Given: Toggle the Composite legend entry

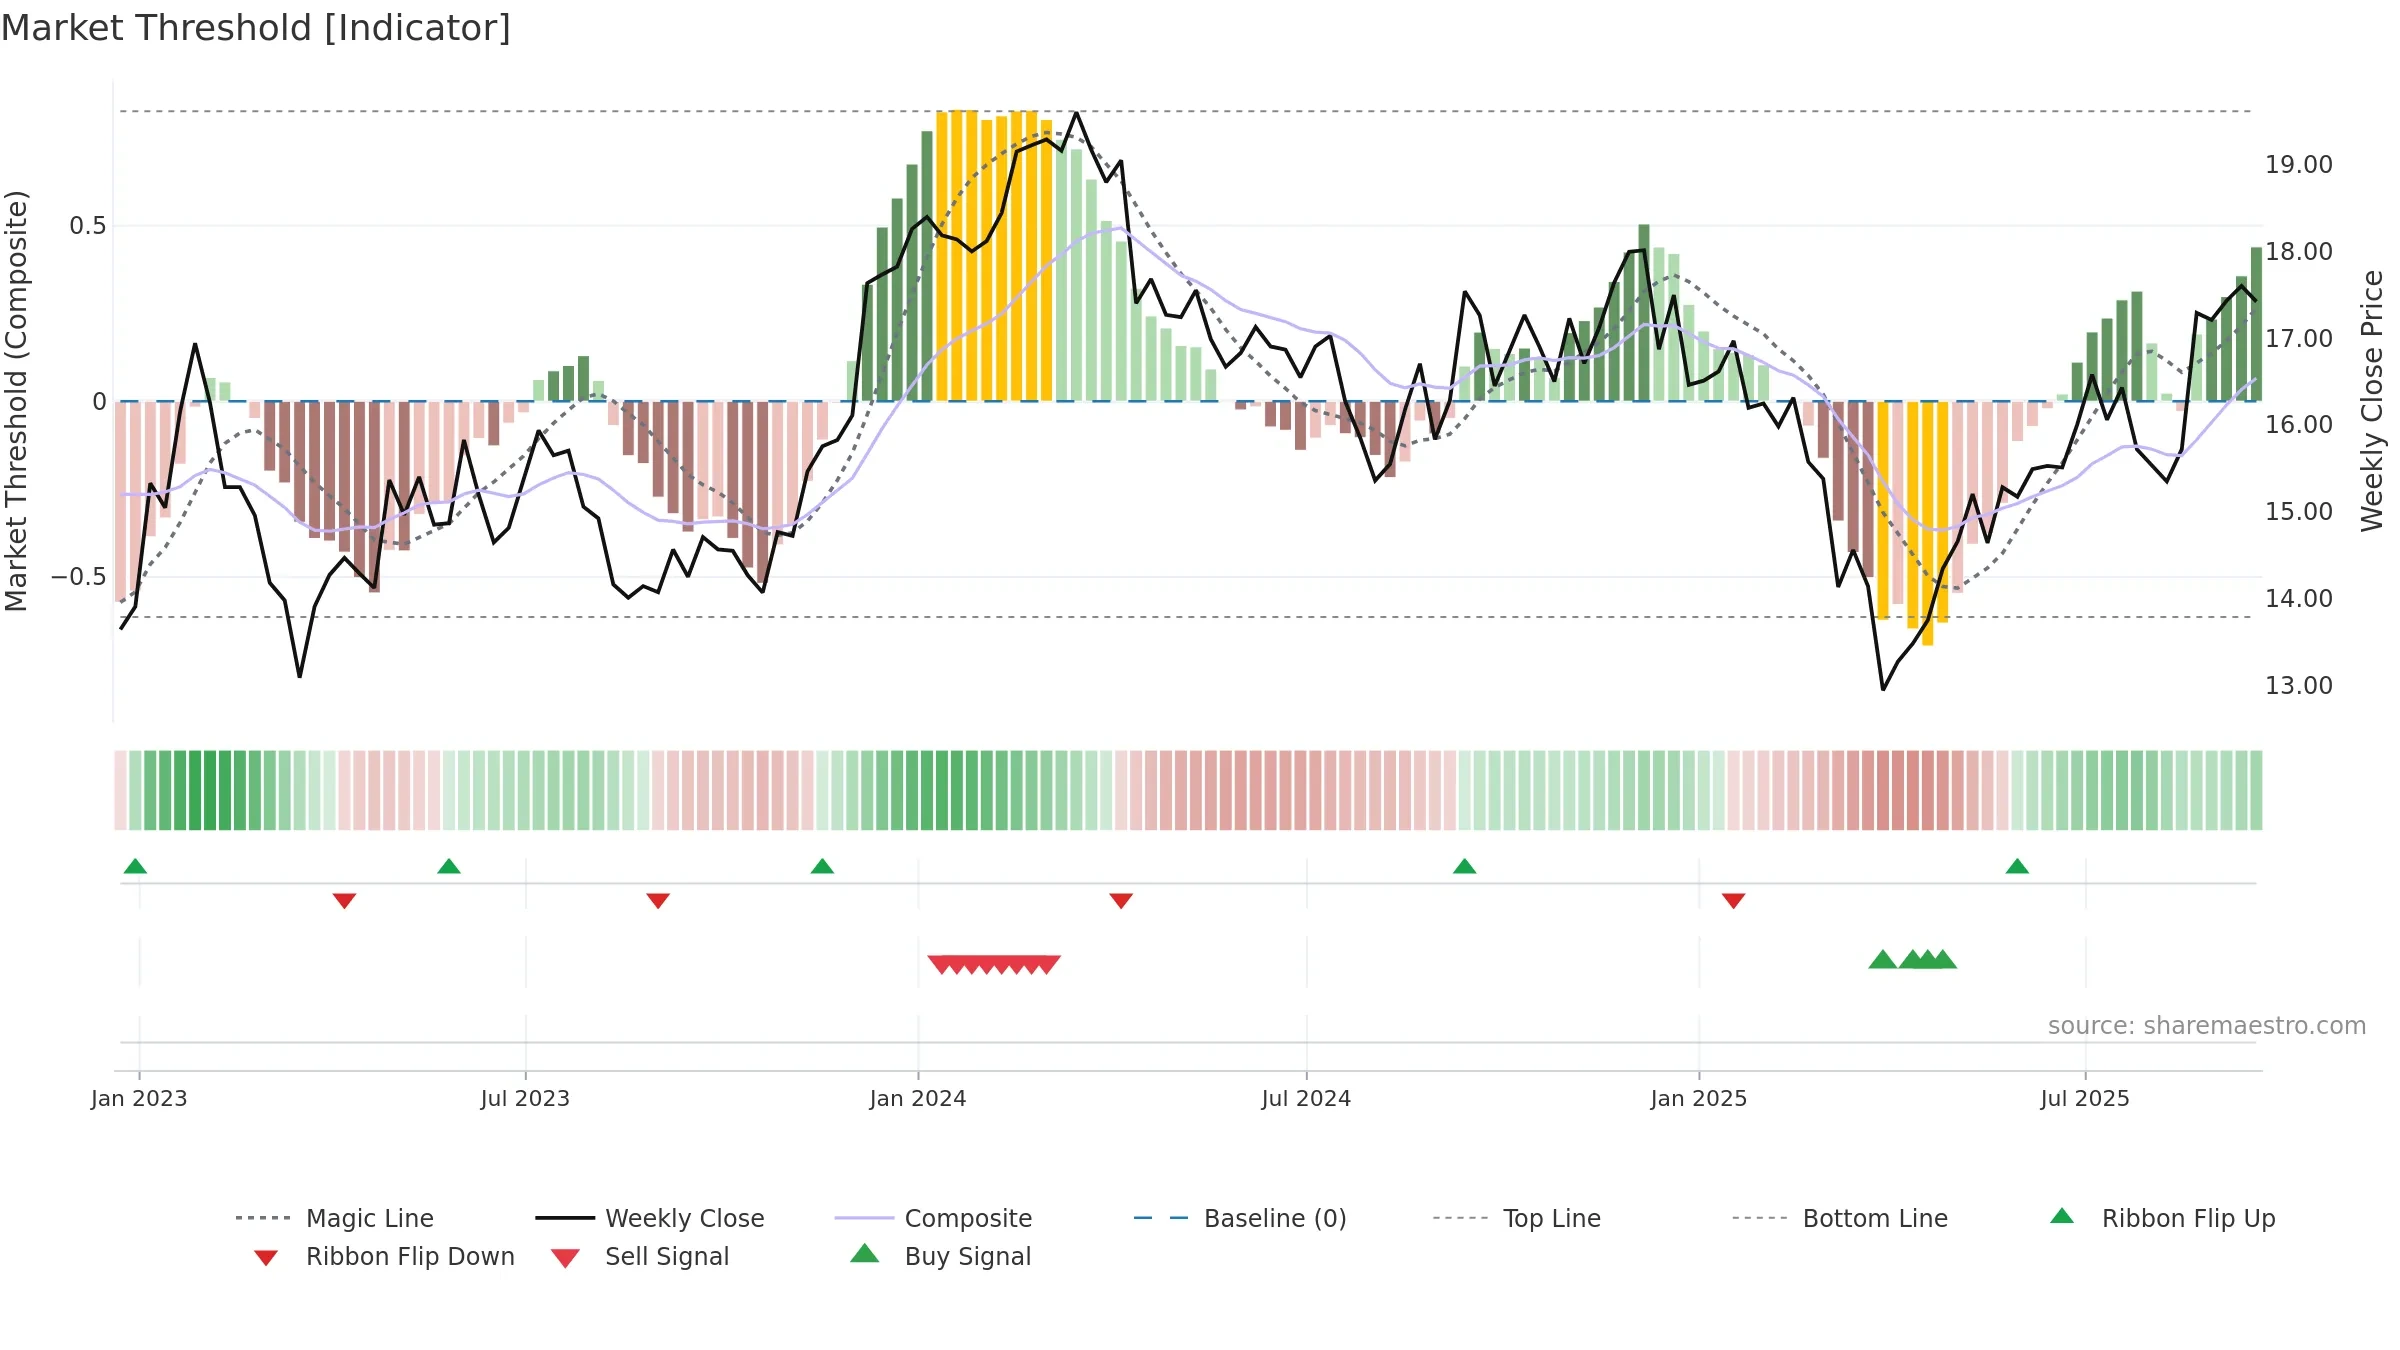Looking at the screenshot, I should pyautogui.click(x=933, y=1218).
